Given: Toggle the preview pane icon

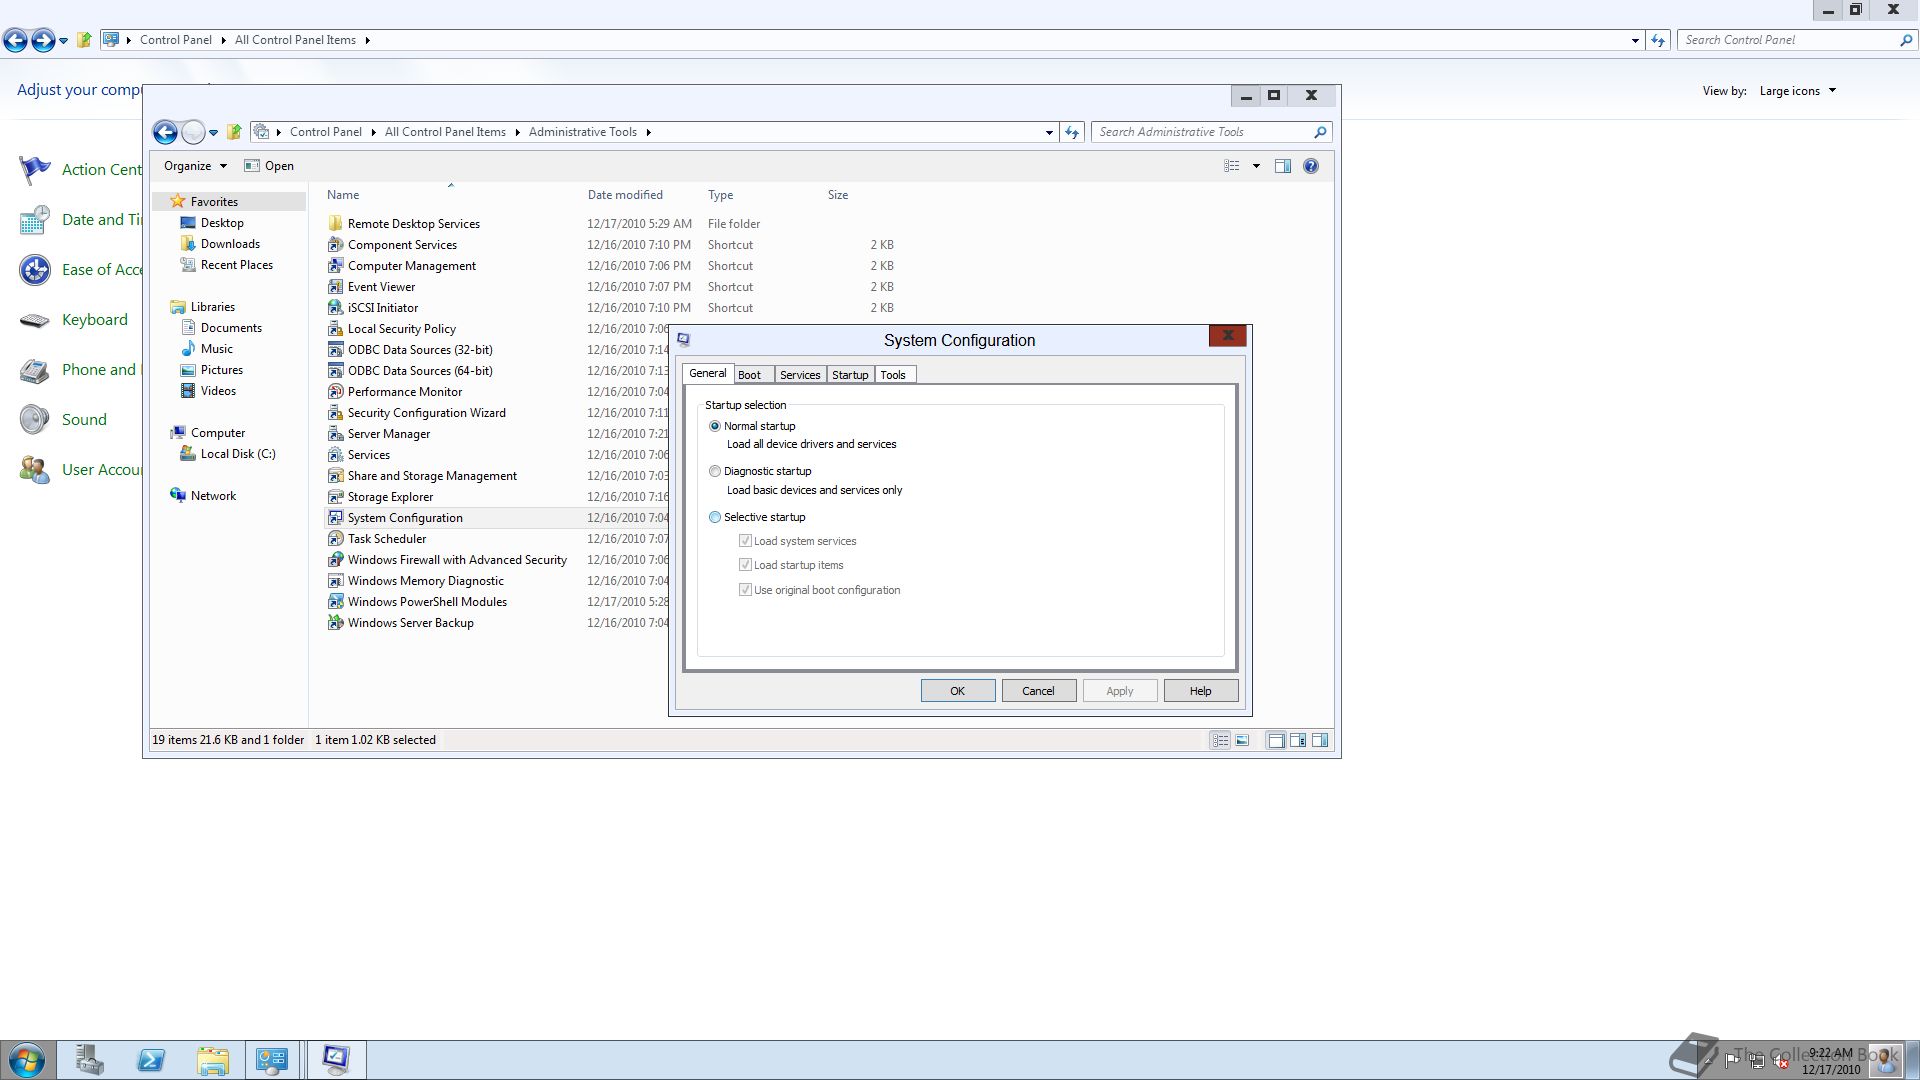Looking at the screenshot, I should point(1283,166).
